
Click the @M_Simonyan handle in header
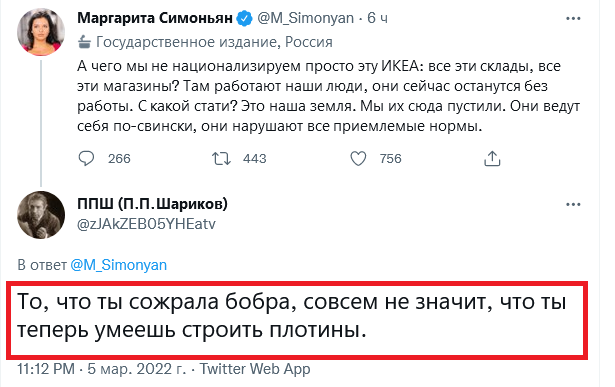pyautogui.click(x=305, y=18)
